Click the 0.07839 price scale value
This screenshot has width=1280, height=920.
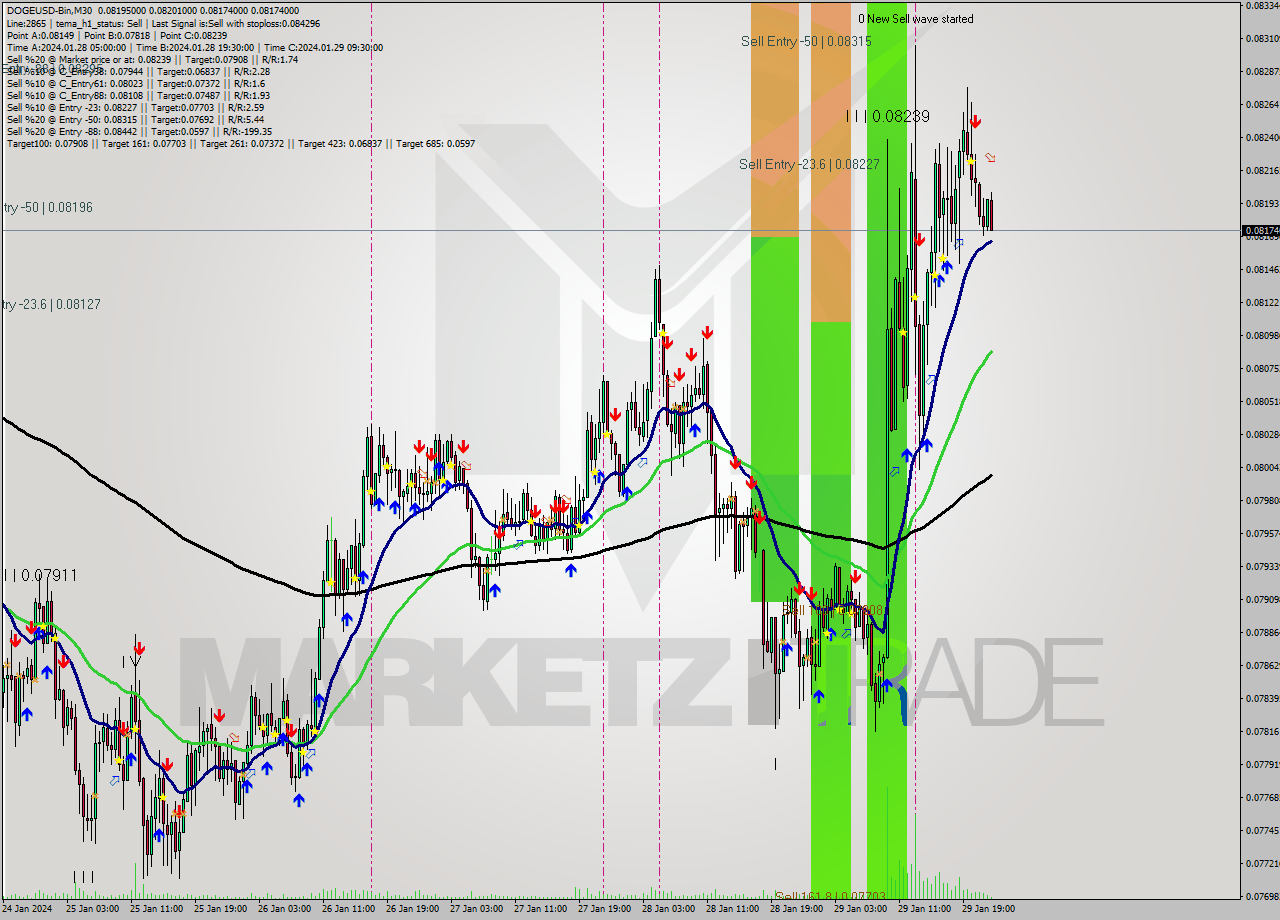tap(1261, 698)
